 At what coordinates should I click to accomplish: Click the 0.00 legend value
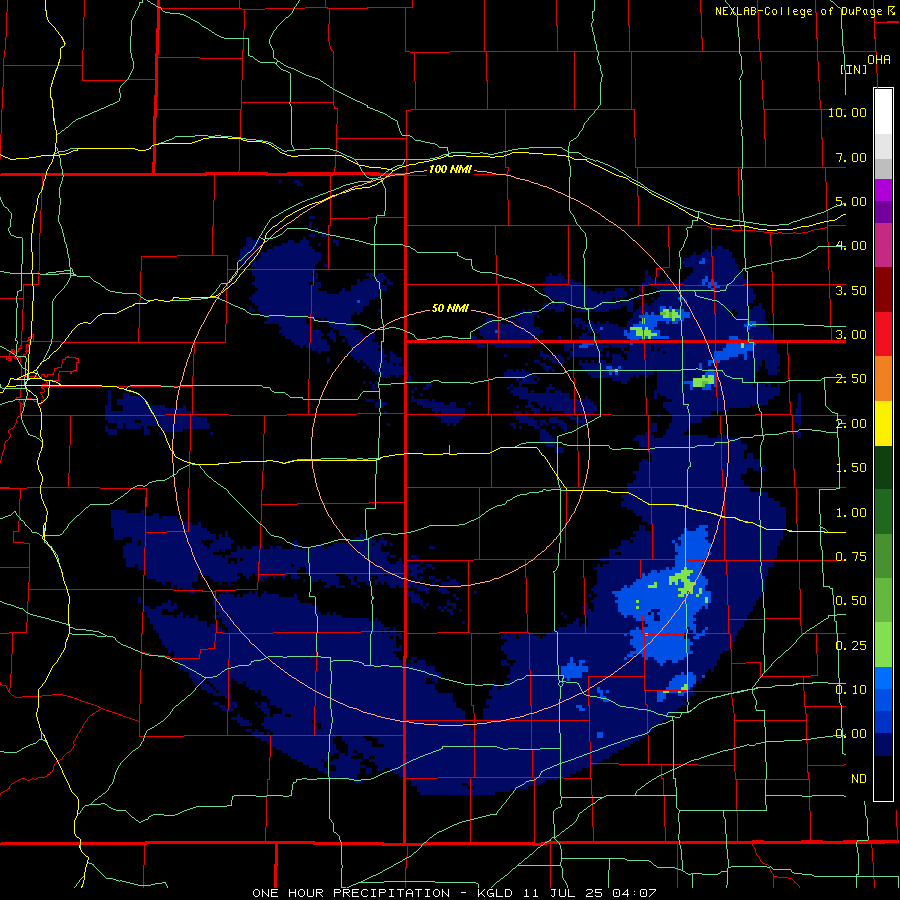pyautogui.click(x=851, y=734)
